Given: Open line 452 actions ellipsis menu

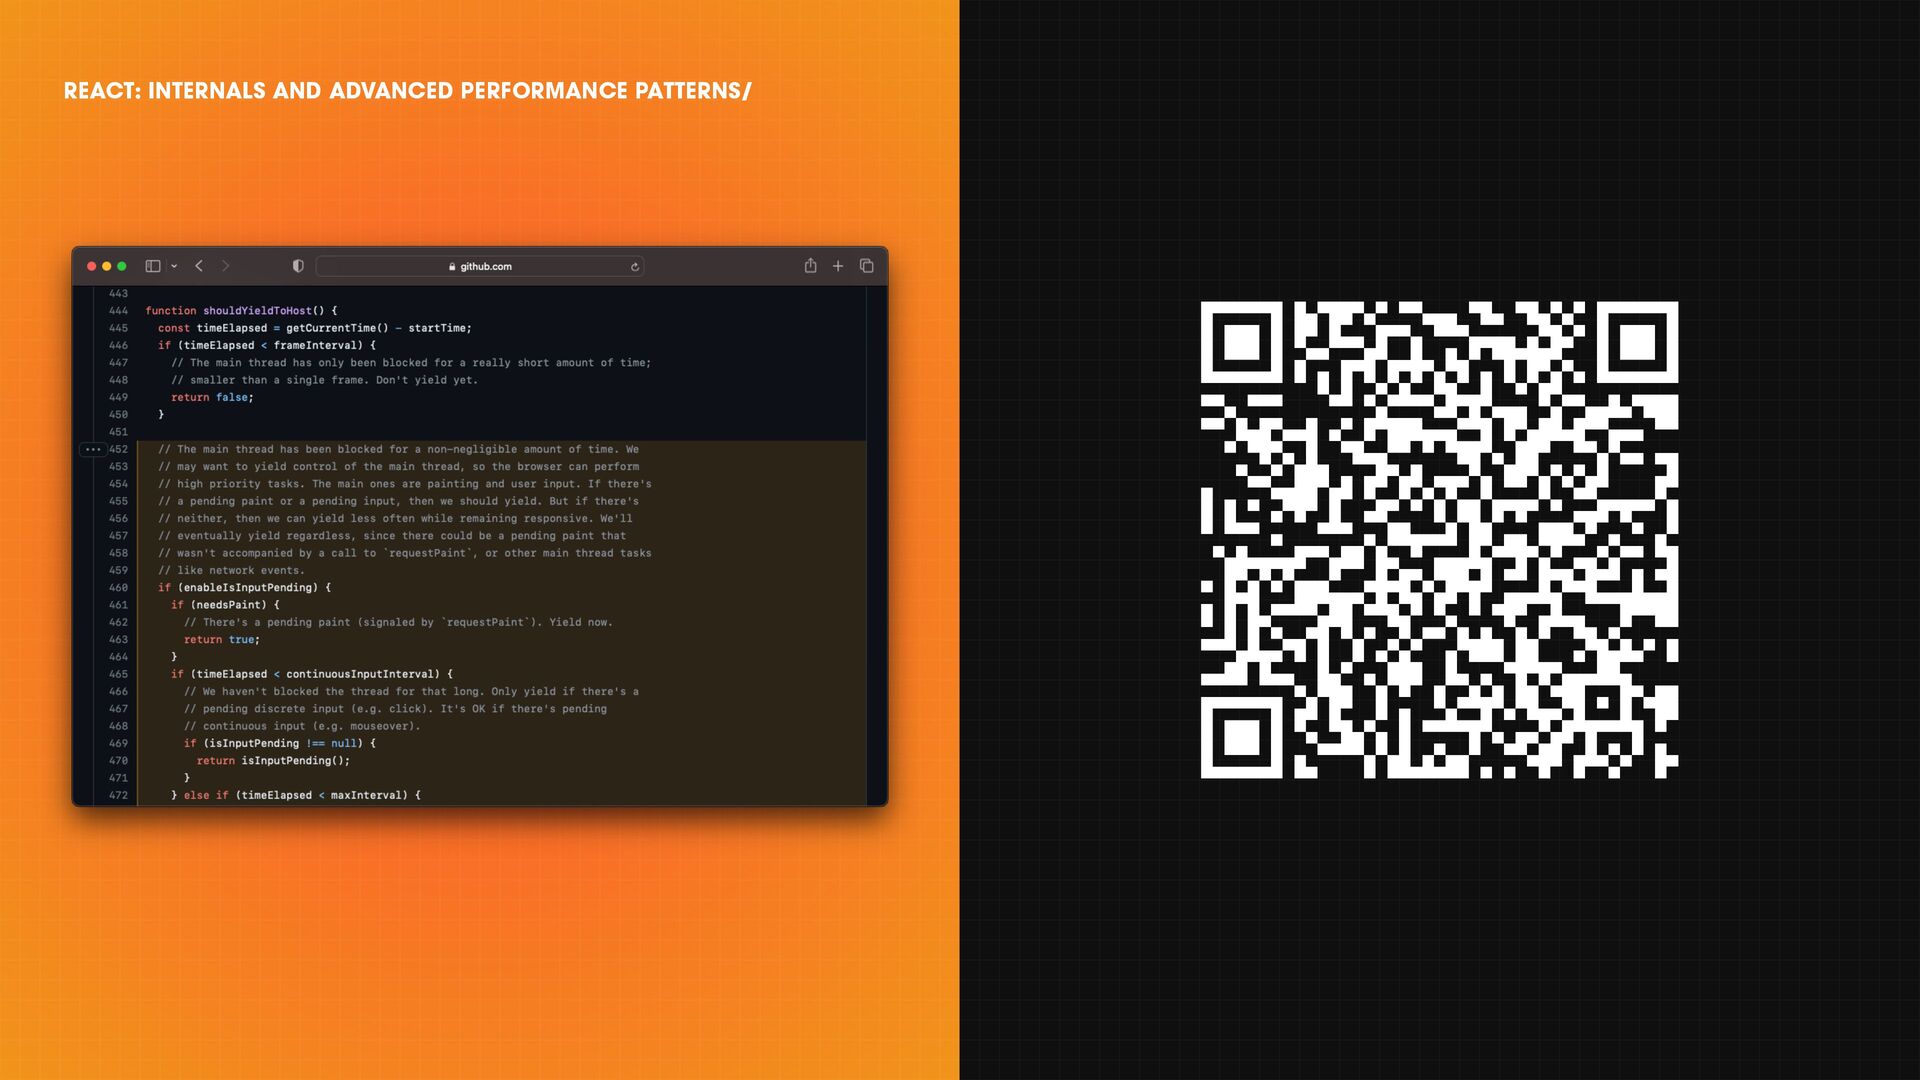Looking at the screenshot, I should [93, 449].
